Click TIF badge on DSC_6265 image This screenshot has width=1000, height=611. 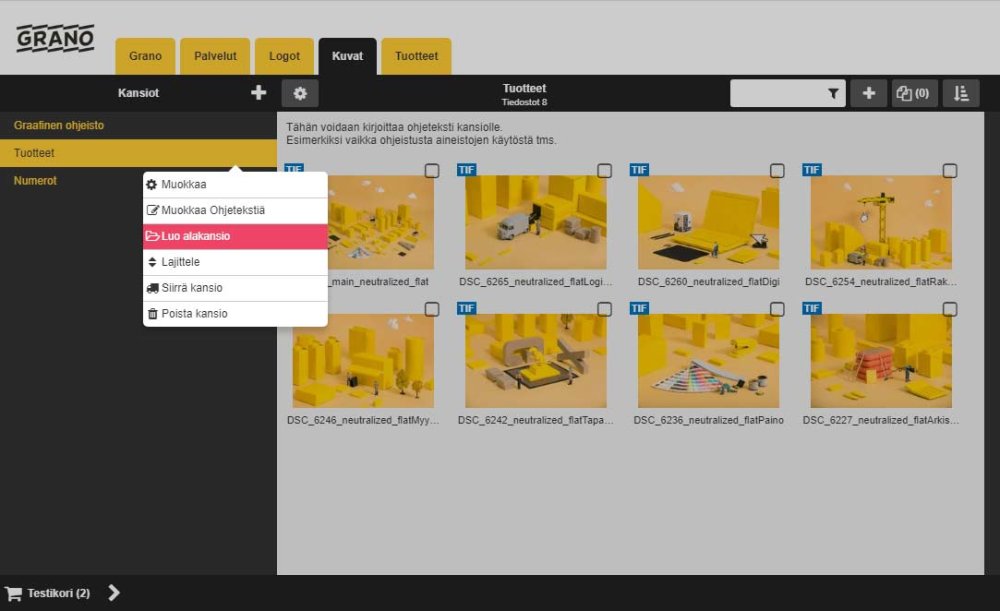pos(466,170)
